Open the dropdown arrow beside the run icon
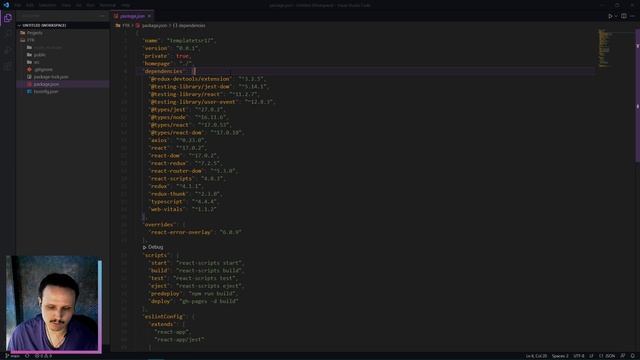This screenshot has width=640, height=360. point(616,16)
